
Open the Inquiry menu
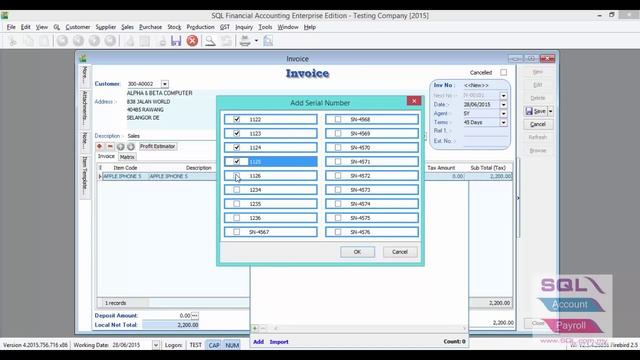pos(244,27)
